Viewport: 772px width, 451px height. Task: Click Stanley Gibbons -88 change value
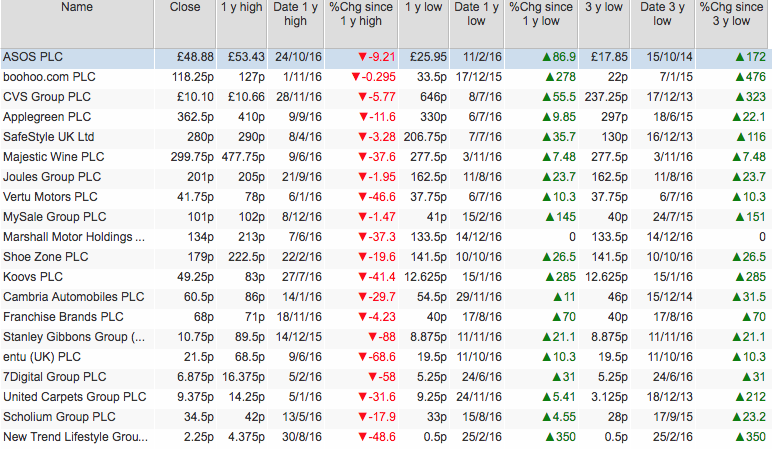coord(382,337)
